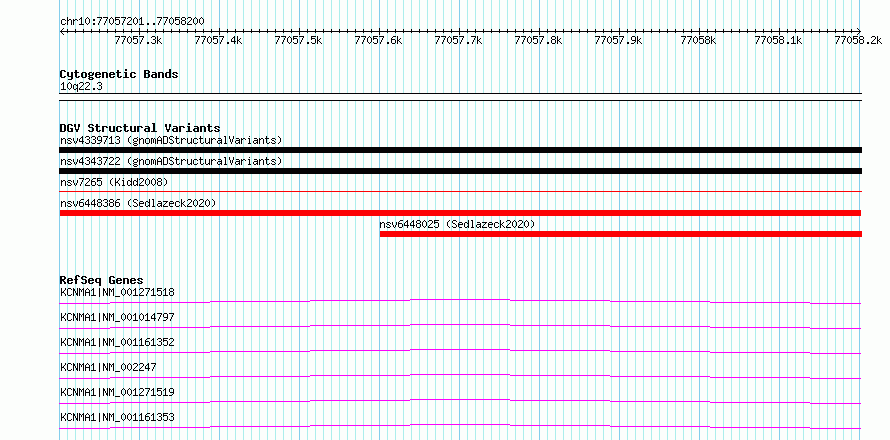The image size is (890, 440).
Task: Click the Cytogenetic Bands track title
Action: pos(119,74)
